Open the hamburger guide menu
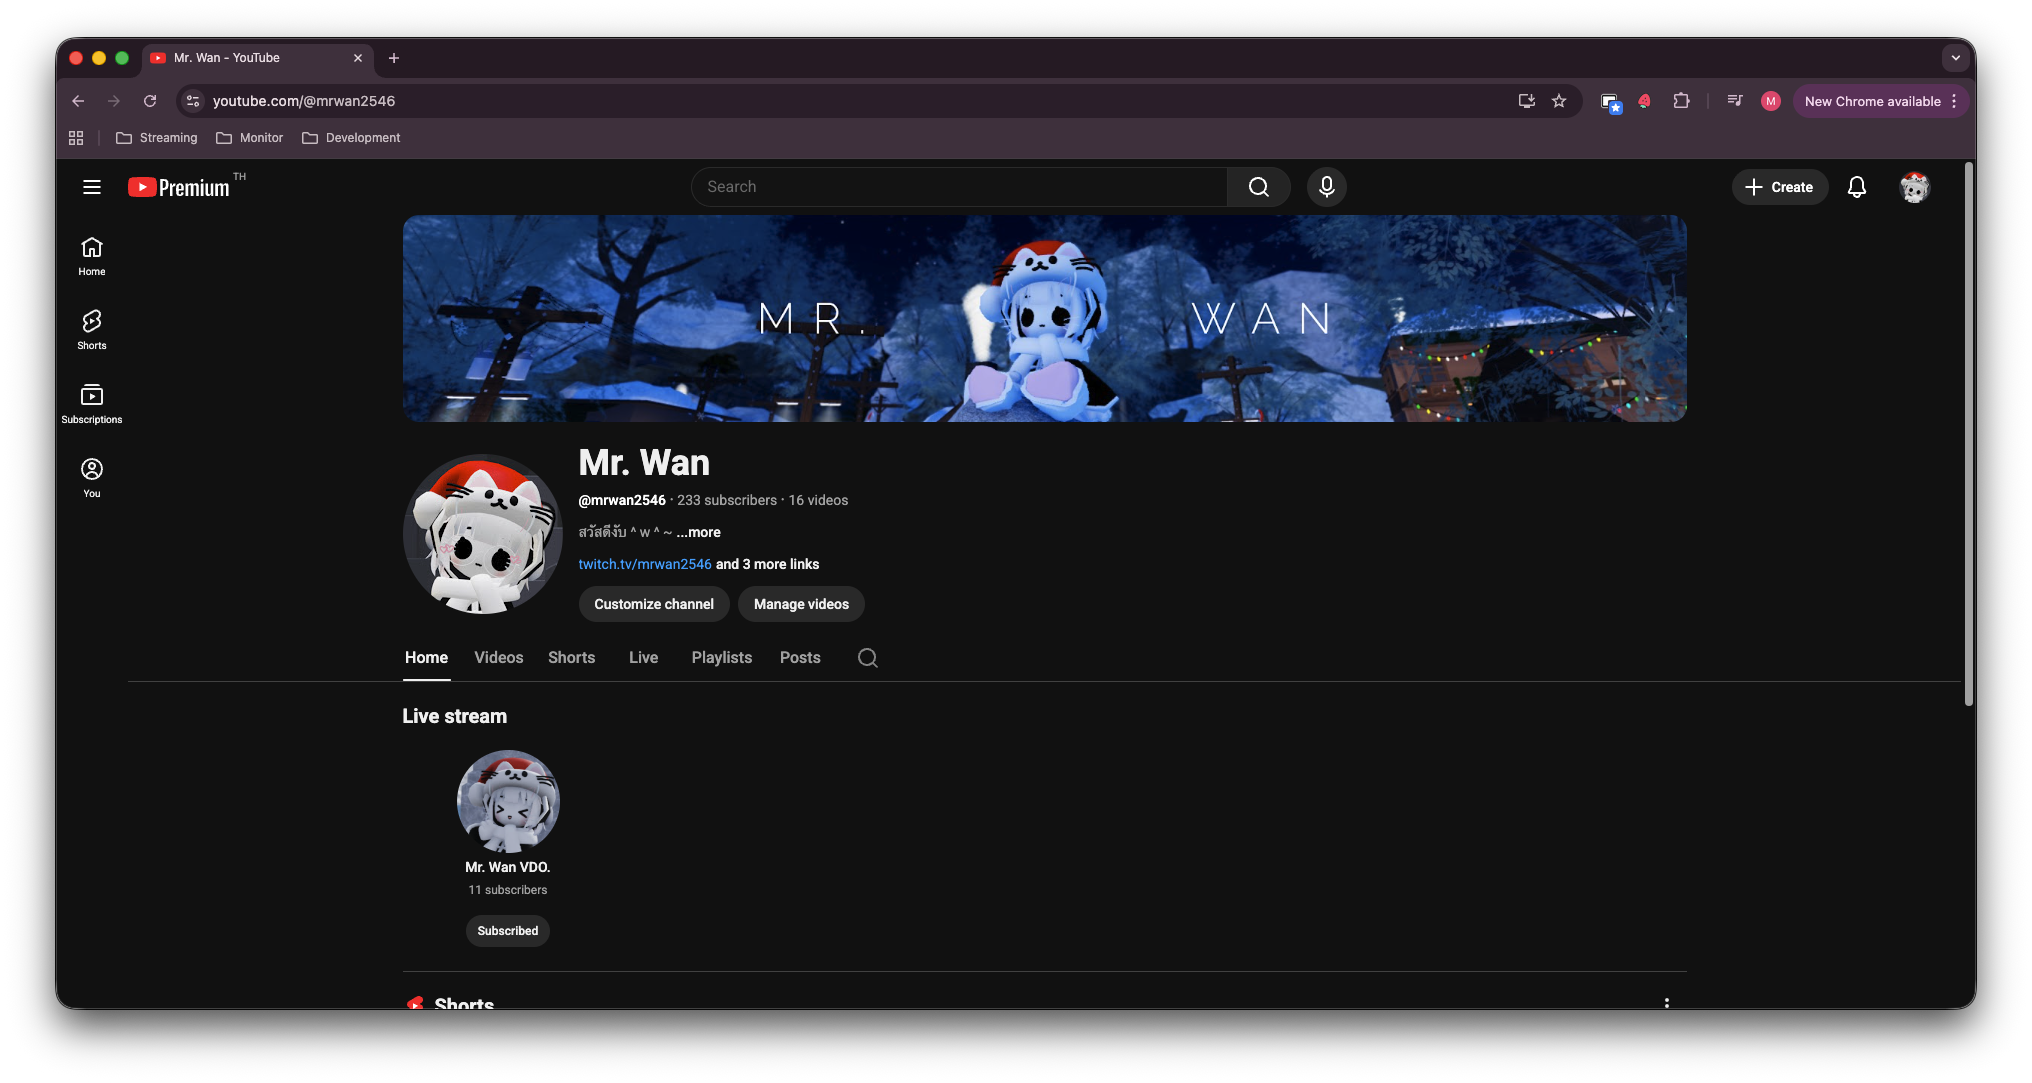Viewport: 2032px width, 1083px height. tap(92, 187)
